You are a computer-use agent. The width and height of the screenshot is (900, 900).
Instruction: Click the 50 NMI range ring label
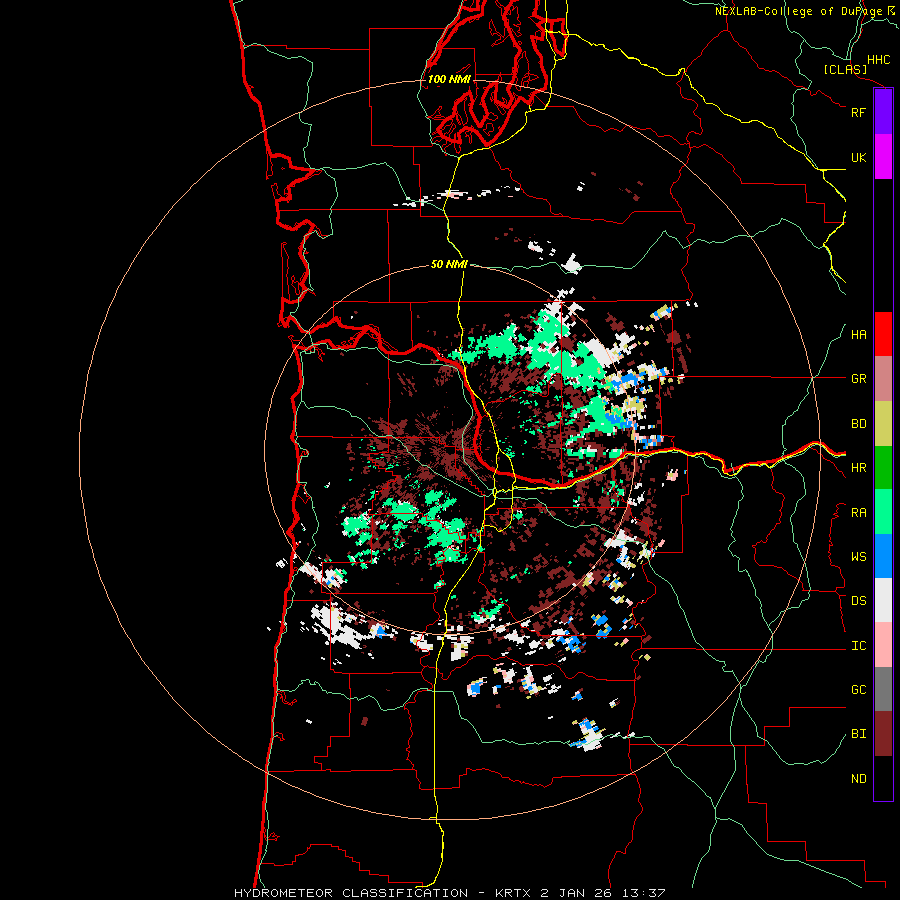point(449,264)
